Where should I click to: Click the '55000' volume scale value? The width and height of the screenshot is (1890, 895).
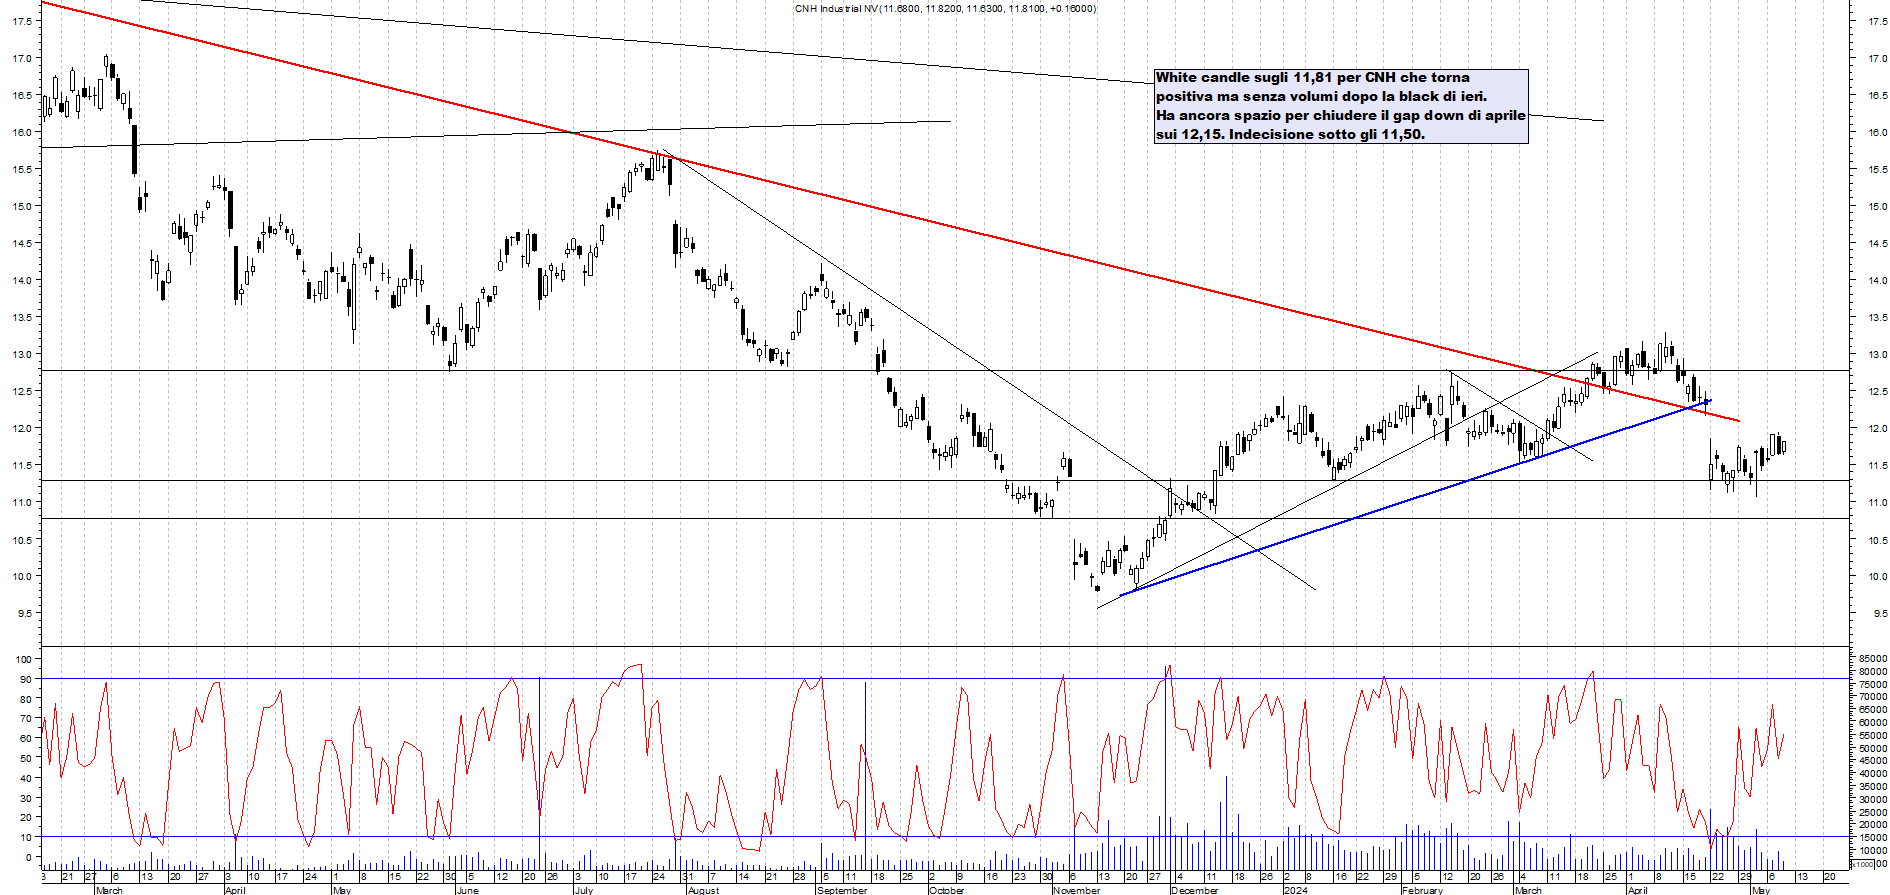[x=1873, y=736]
